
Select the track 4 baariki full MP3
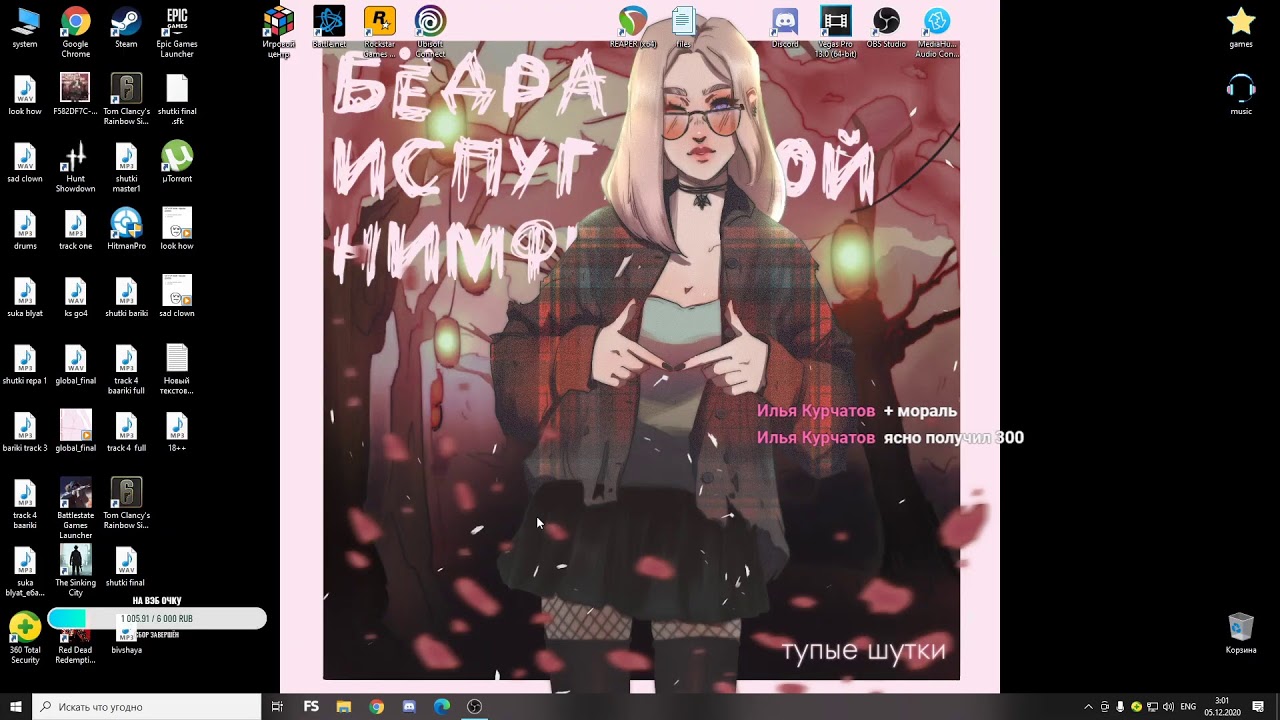click(126, 369)
